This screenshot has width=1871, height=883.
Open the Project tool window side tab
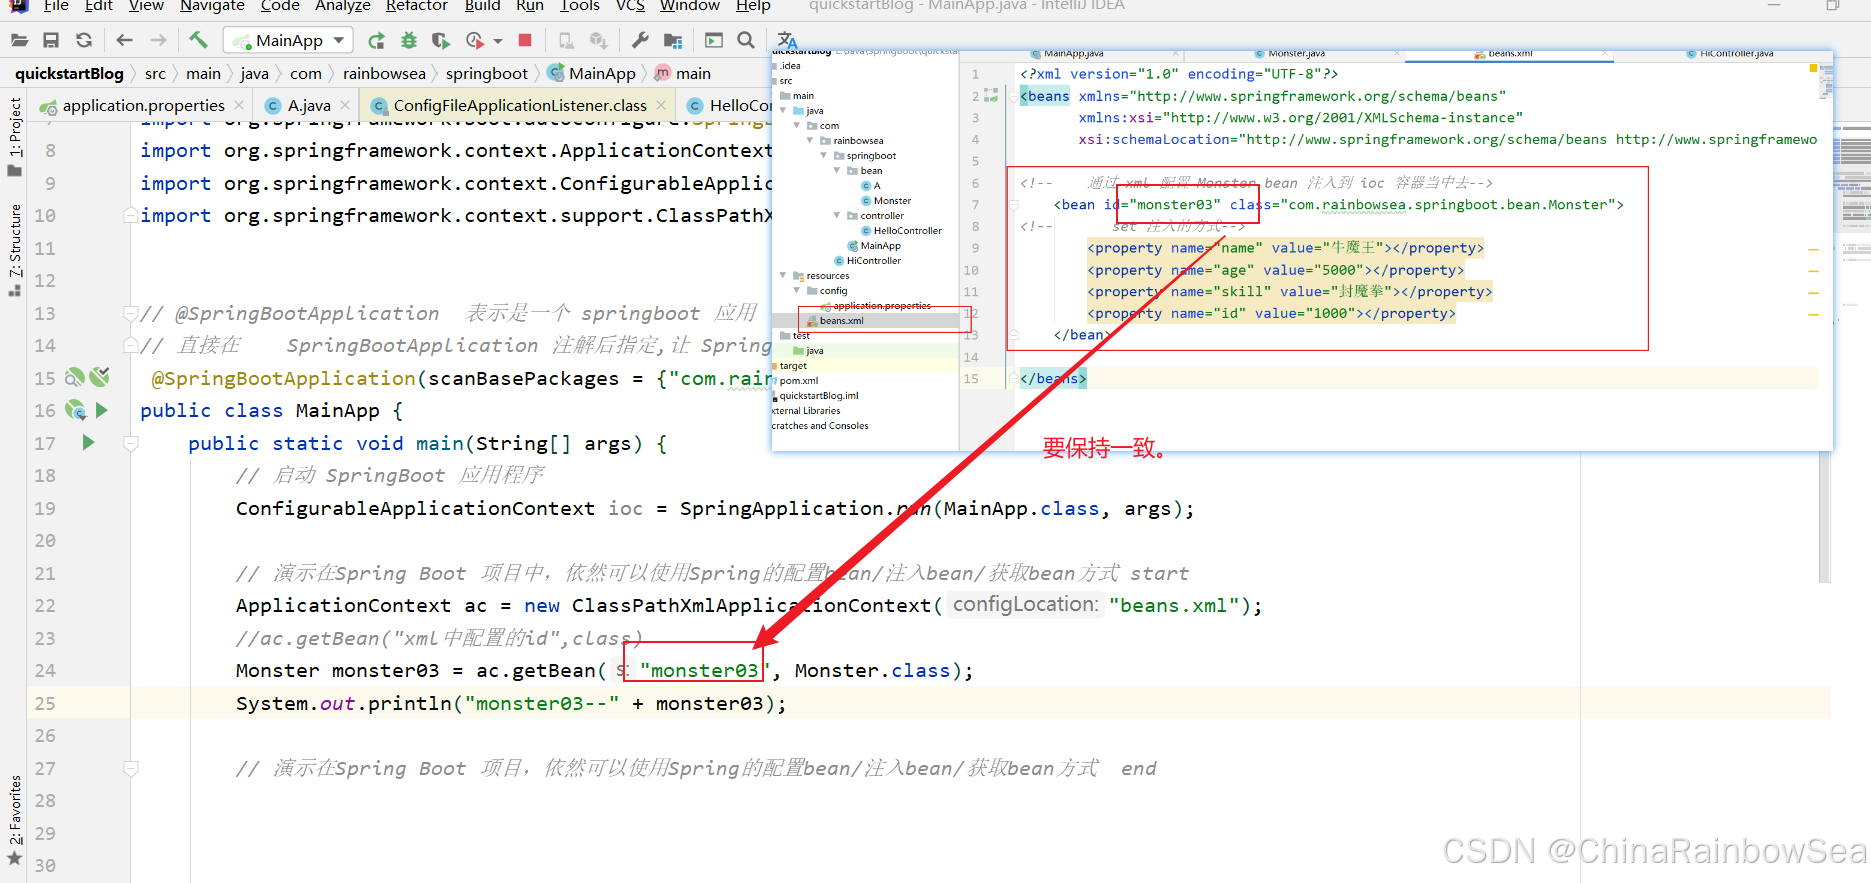15,135
